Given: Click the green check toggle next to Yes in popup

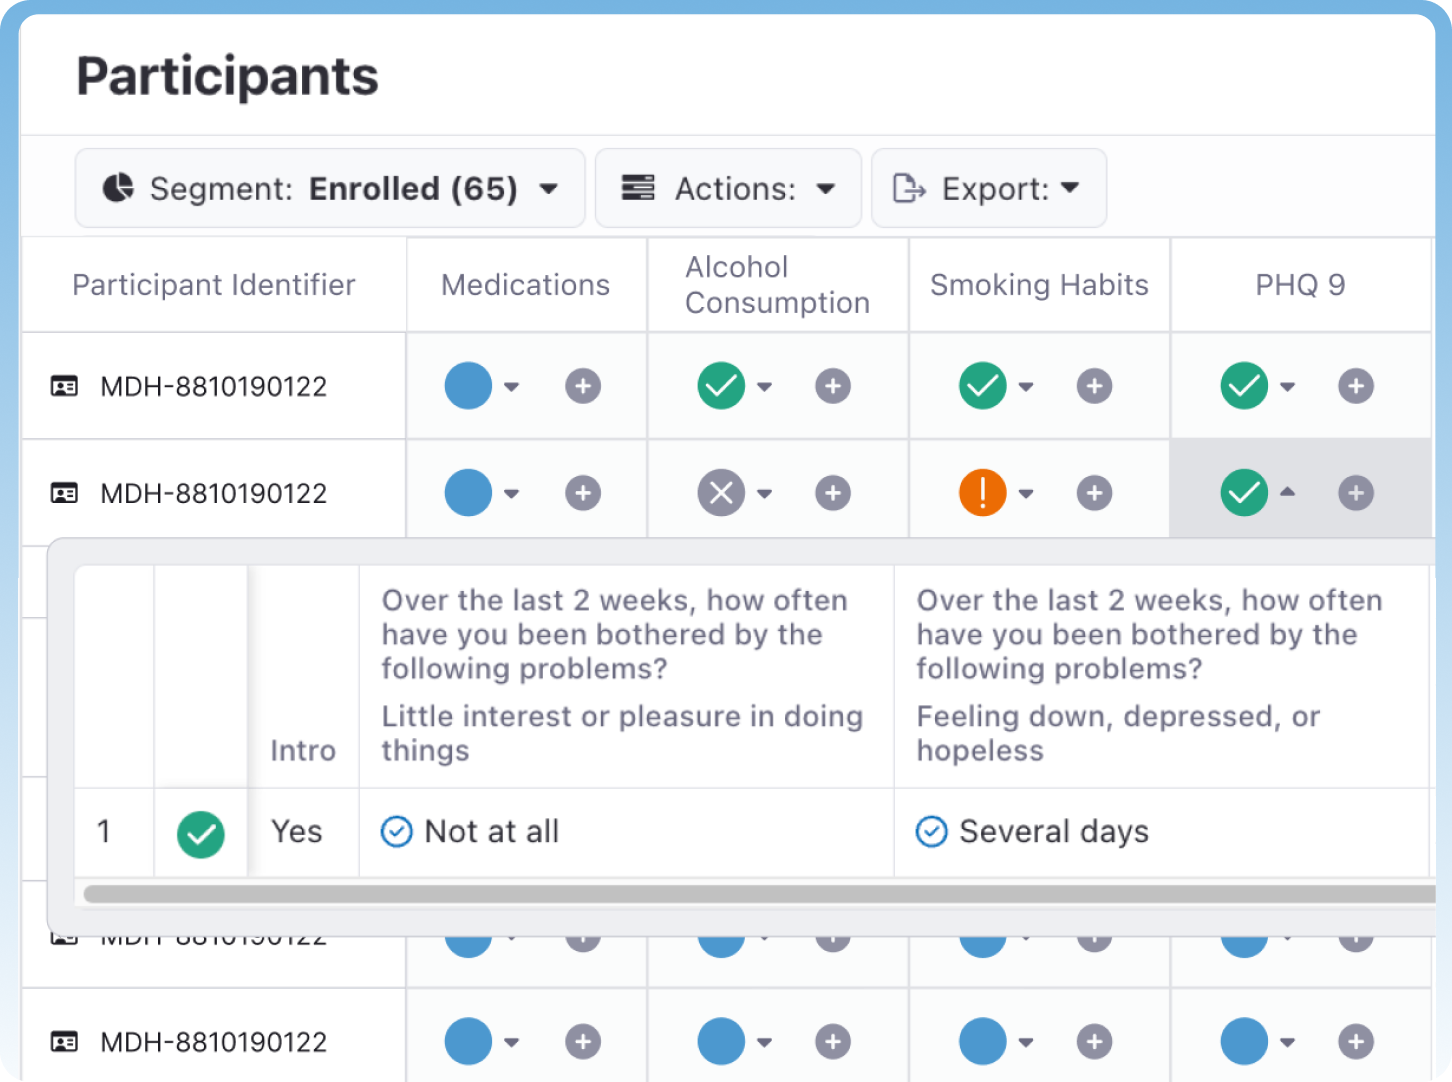Looking at the screenshot, I should [x=200, y=831].
